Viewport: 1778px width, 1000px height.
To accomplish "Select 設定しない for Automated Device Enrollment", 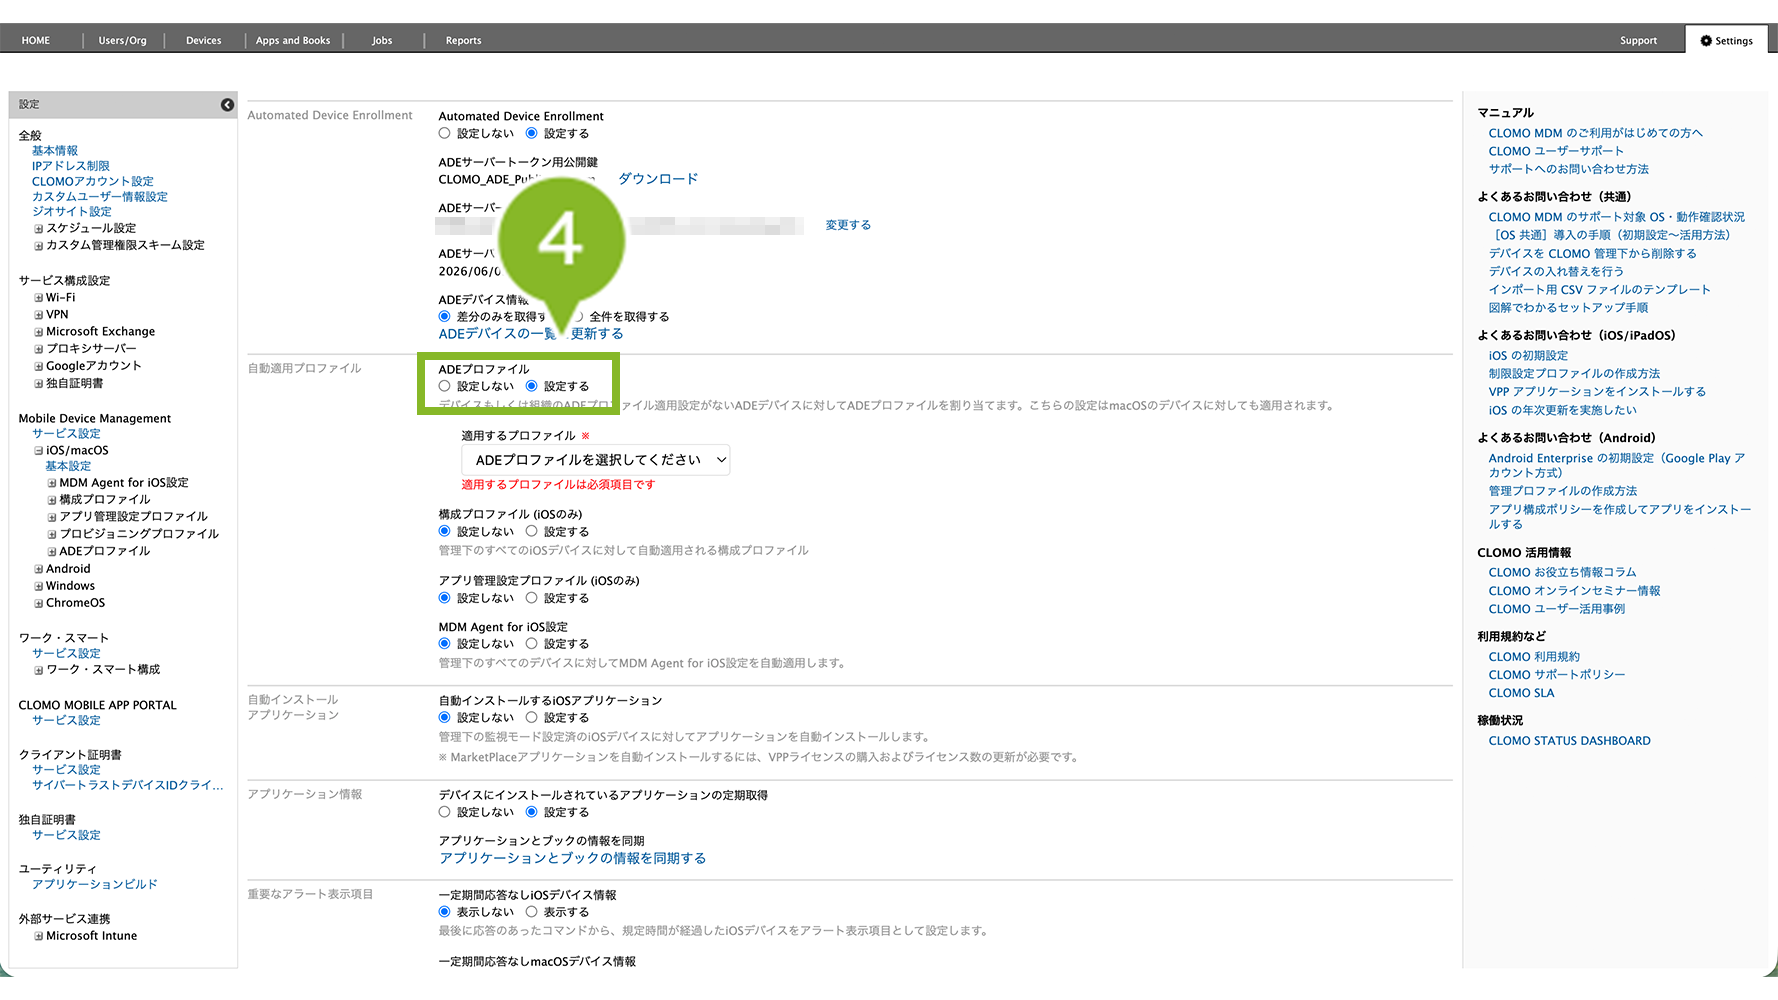I will 444,133.
